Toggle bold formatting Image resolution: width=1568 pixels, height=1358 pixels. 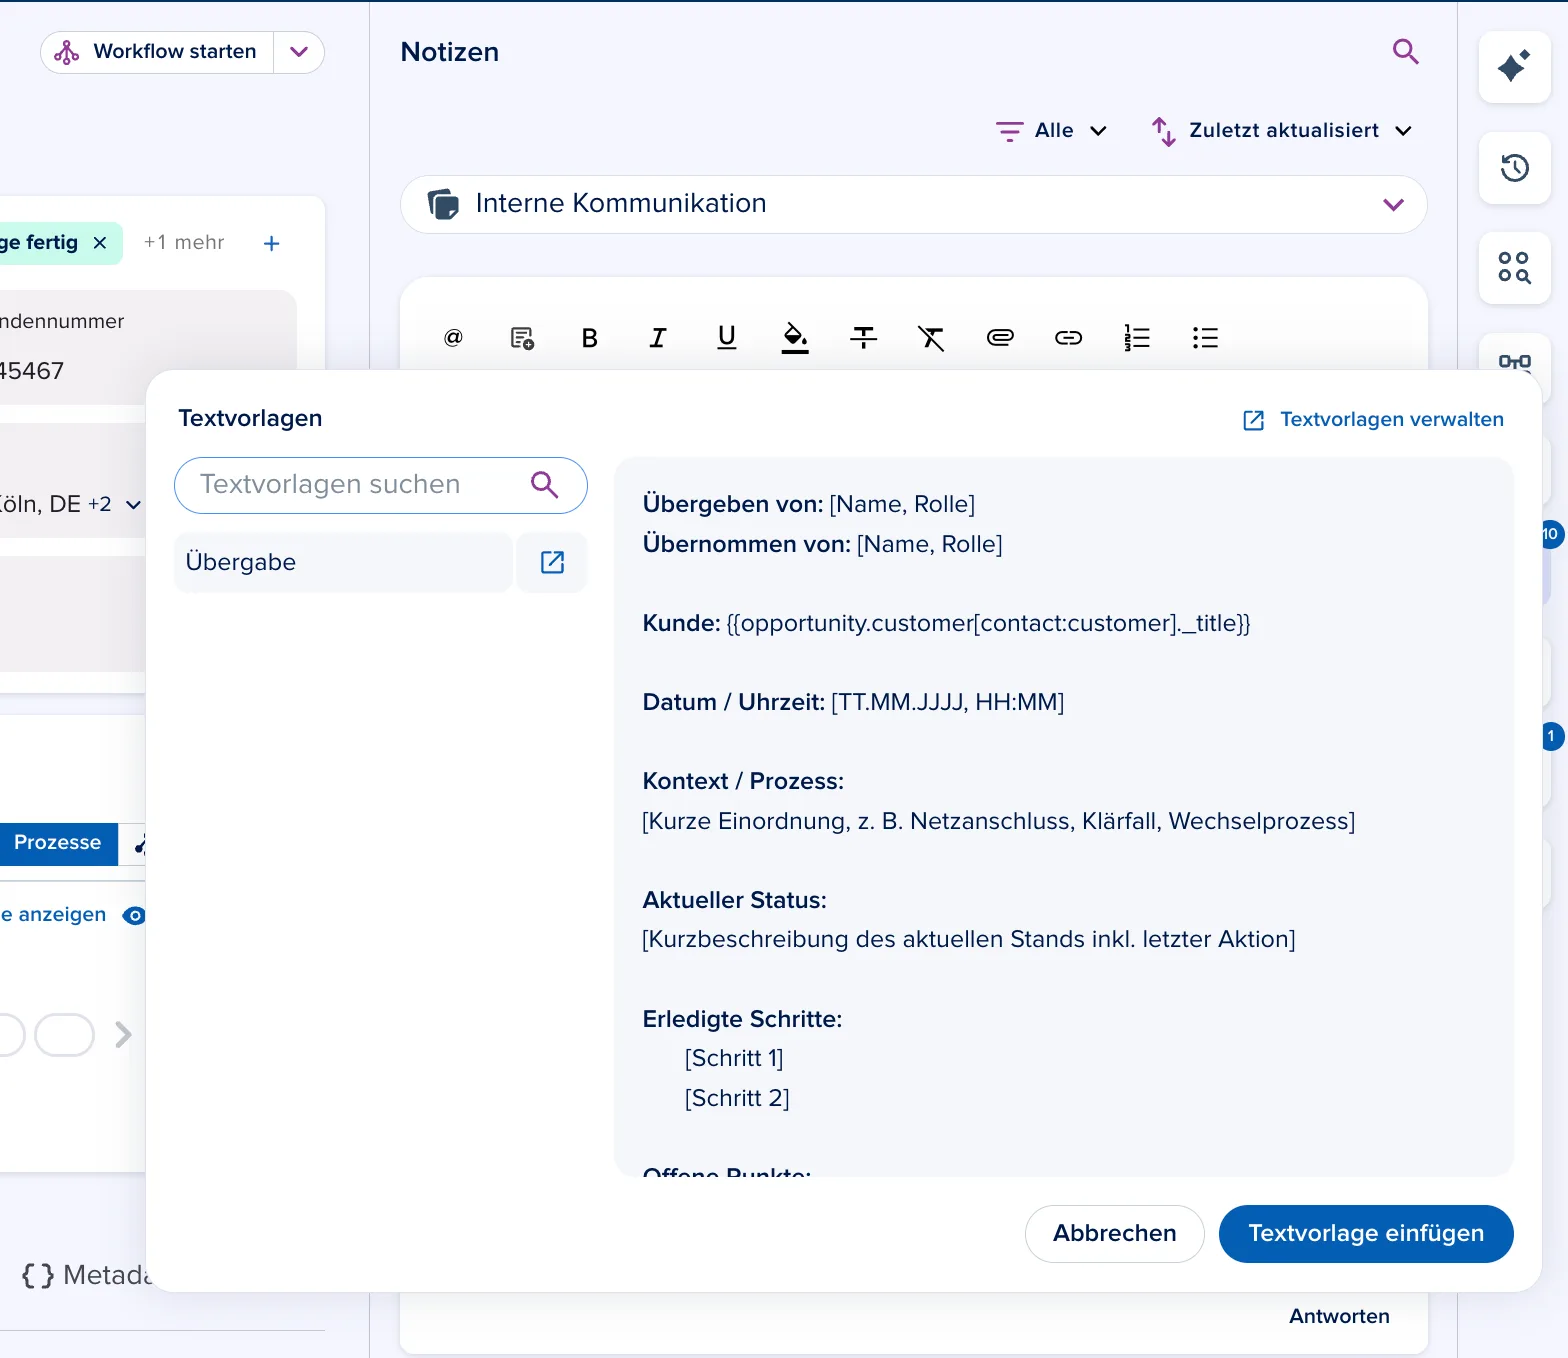coord(590,338)
